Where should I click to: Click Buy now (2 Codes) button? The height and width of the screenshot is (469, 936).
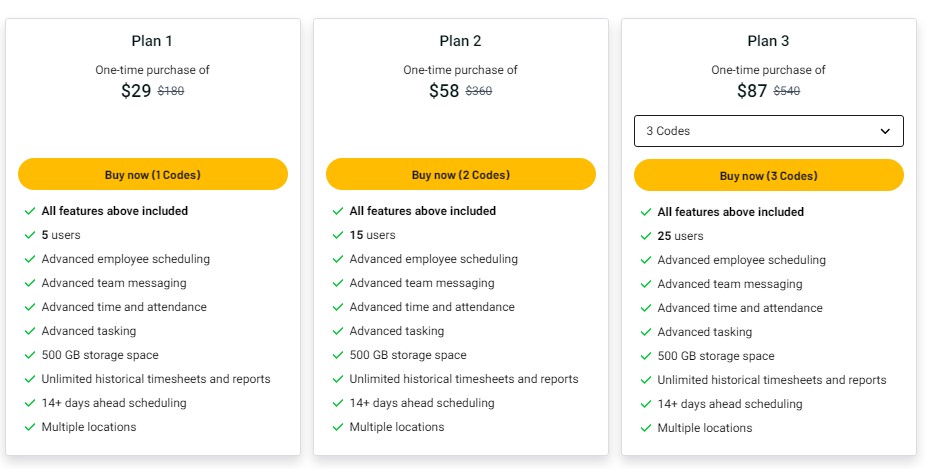click(x=460, y=174)
